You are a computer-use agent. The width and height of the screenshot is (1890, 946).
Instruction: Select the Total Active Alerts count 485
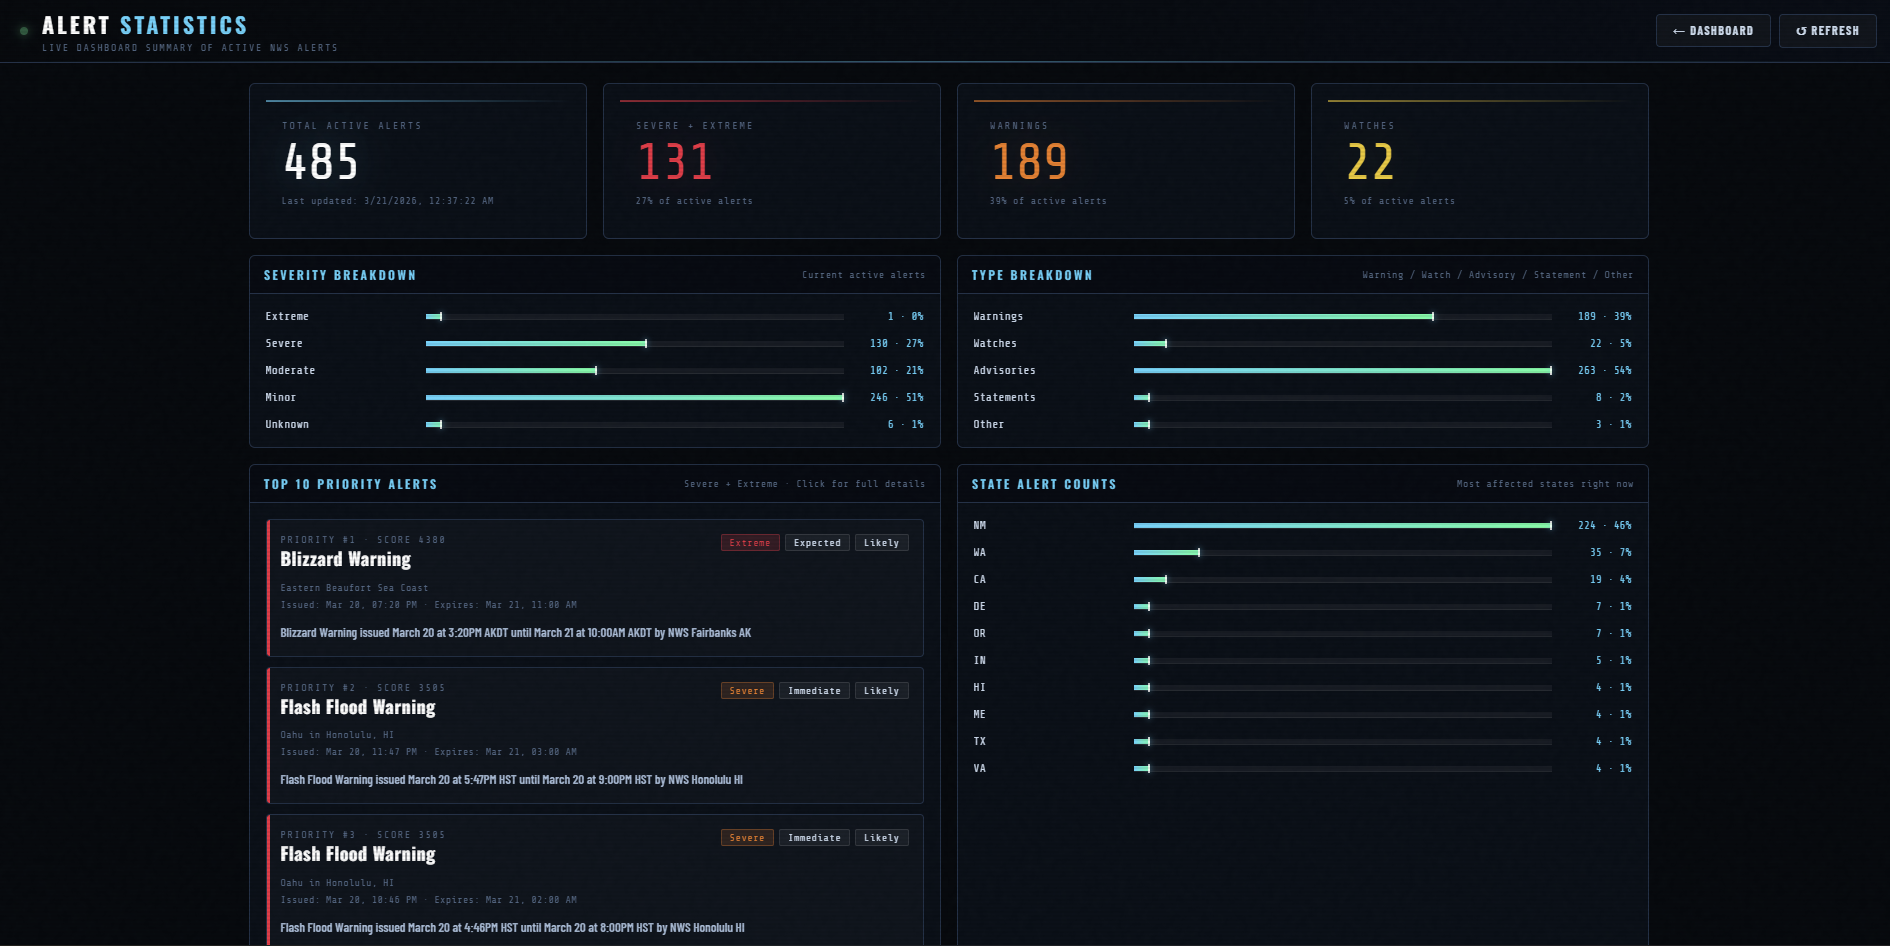pos(321,162)
